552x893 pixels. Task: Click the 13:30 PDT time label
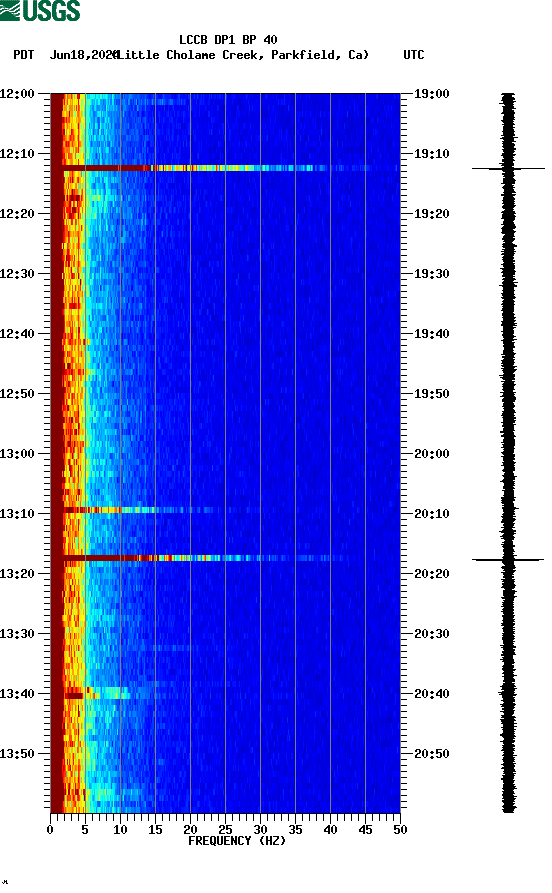17,634
